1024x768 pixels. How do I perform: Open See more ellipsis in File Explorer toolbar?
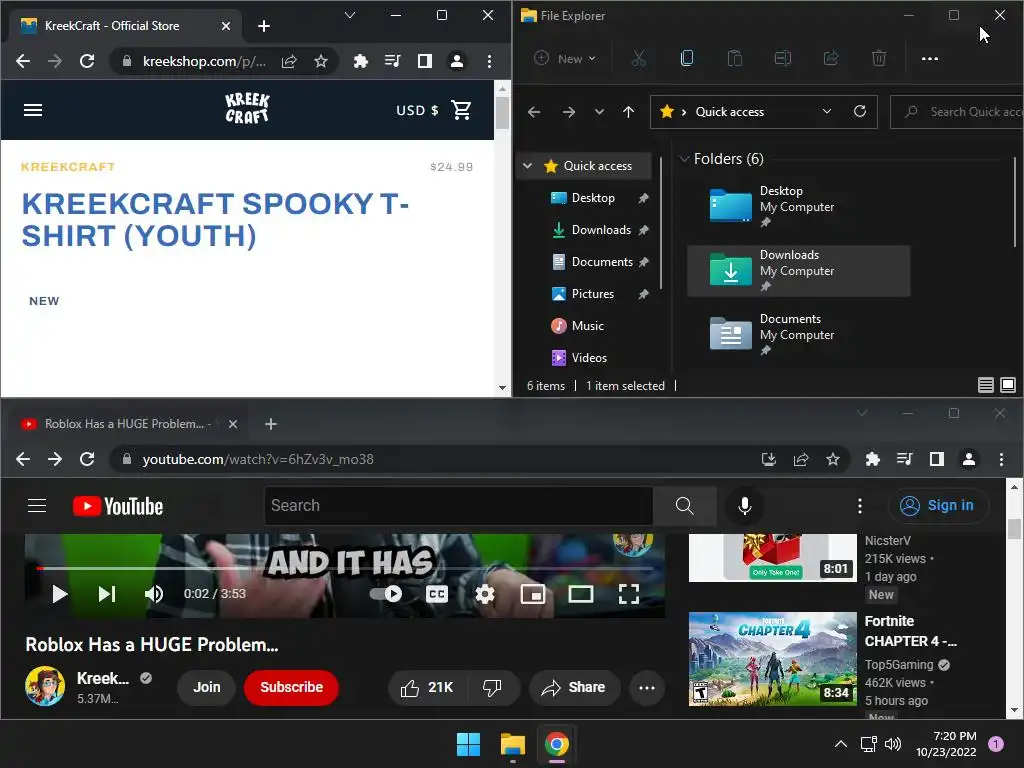[x=929, y=59]
